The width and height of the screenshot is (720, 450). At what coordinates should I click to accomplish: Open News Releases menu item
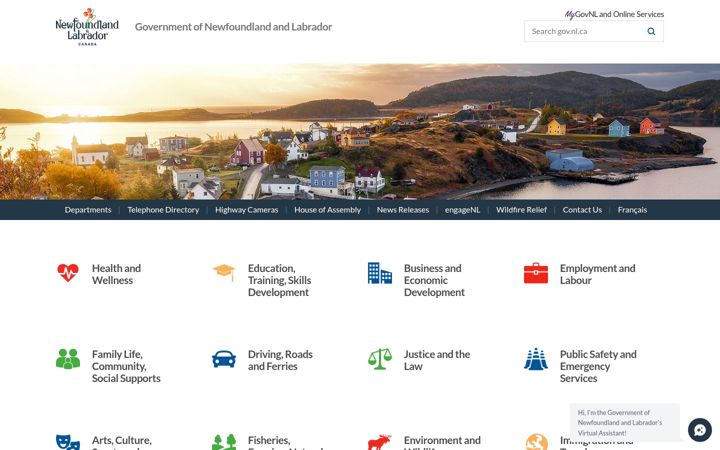pos(403,210)
